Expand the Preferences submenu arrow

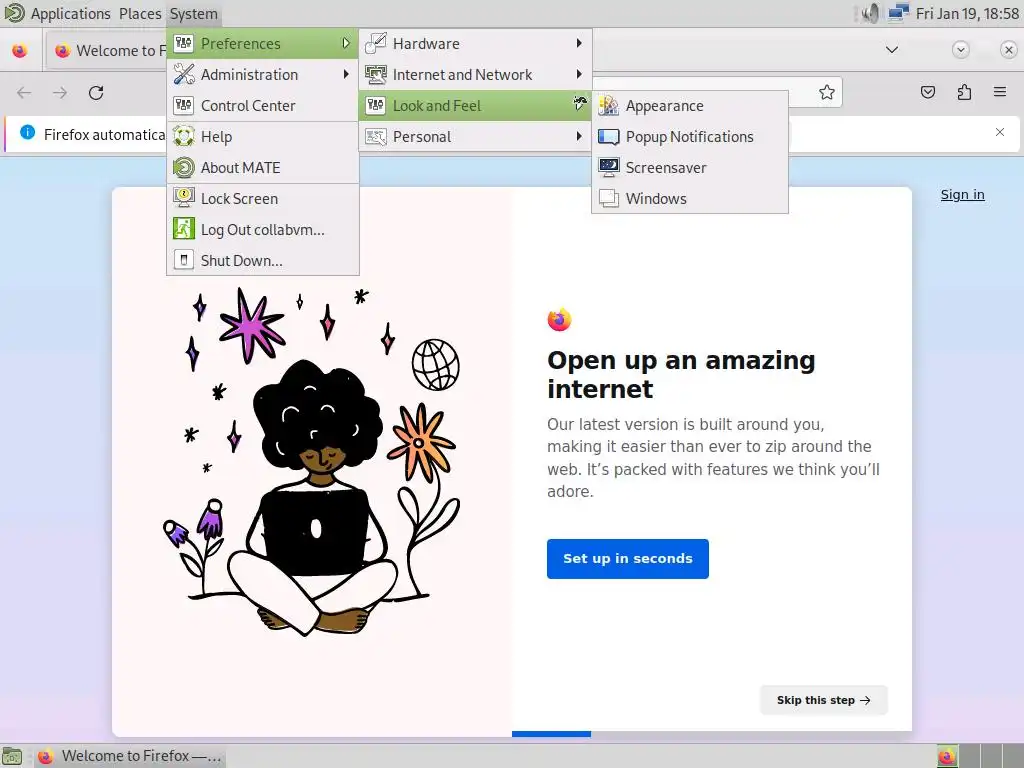[x=346, y=44]
